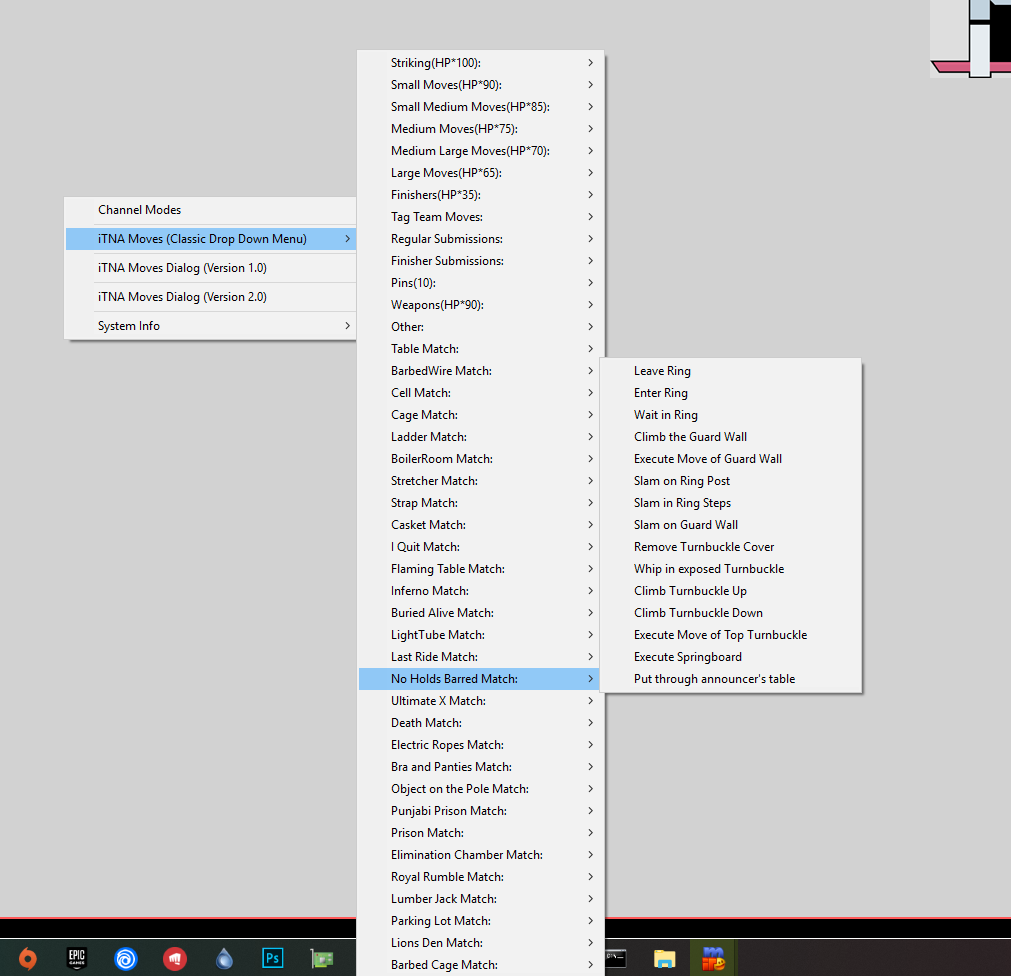Image resolution: width=1011 pixels, height=976 pixels.
Task: Choose the Leave Ring action
Action: (731, 371)
